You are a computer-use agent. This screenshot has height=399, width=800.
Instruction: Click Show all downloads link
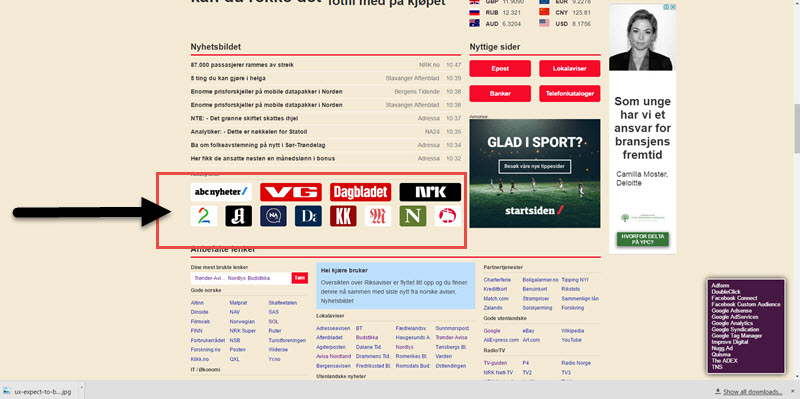point(752,392)
